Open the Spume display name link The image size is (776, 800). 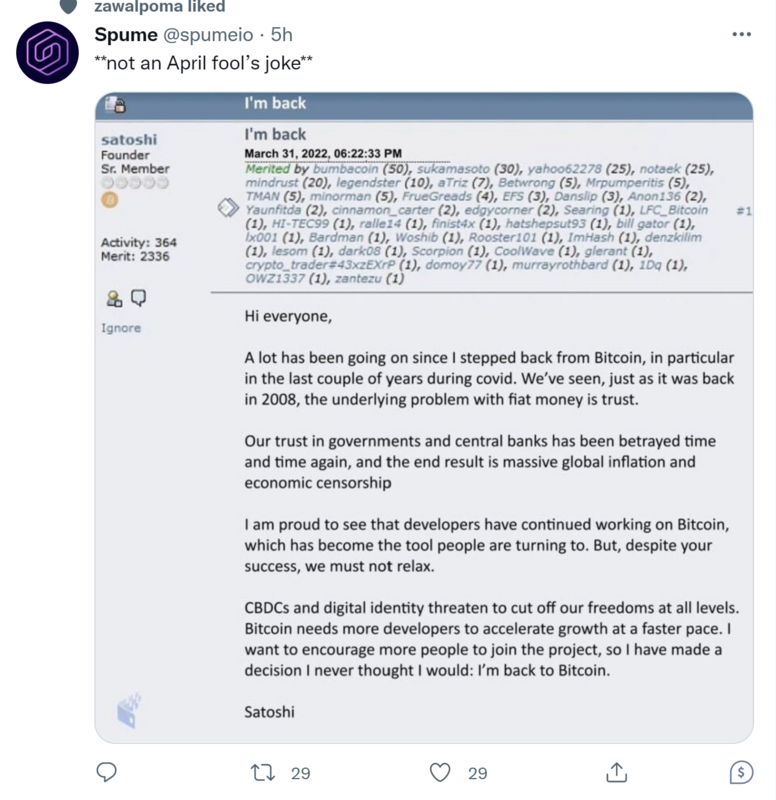click(126, 35)
